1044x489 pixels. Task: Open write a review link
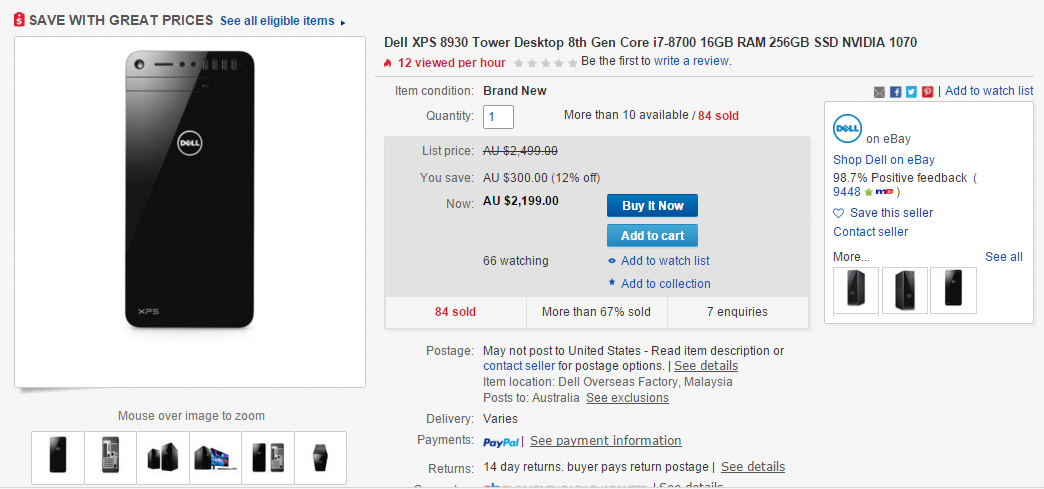[691, 61]
